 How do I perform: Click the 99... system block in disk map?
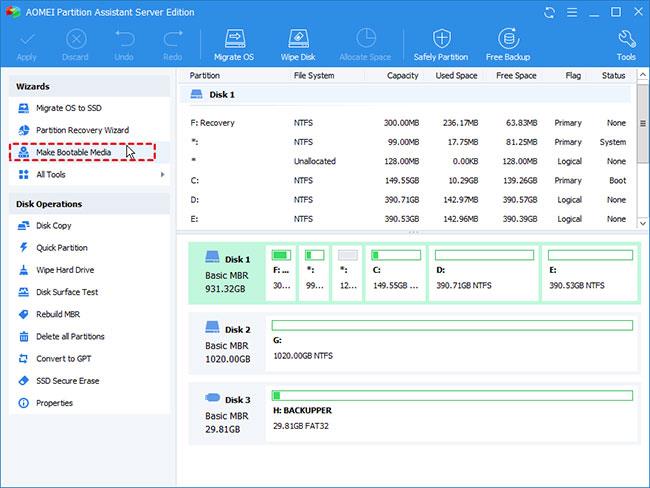pyautogui.click(x=314, y=272)
